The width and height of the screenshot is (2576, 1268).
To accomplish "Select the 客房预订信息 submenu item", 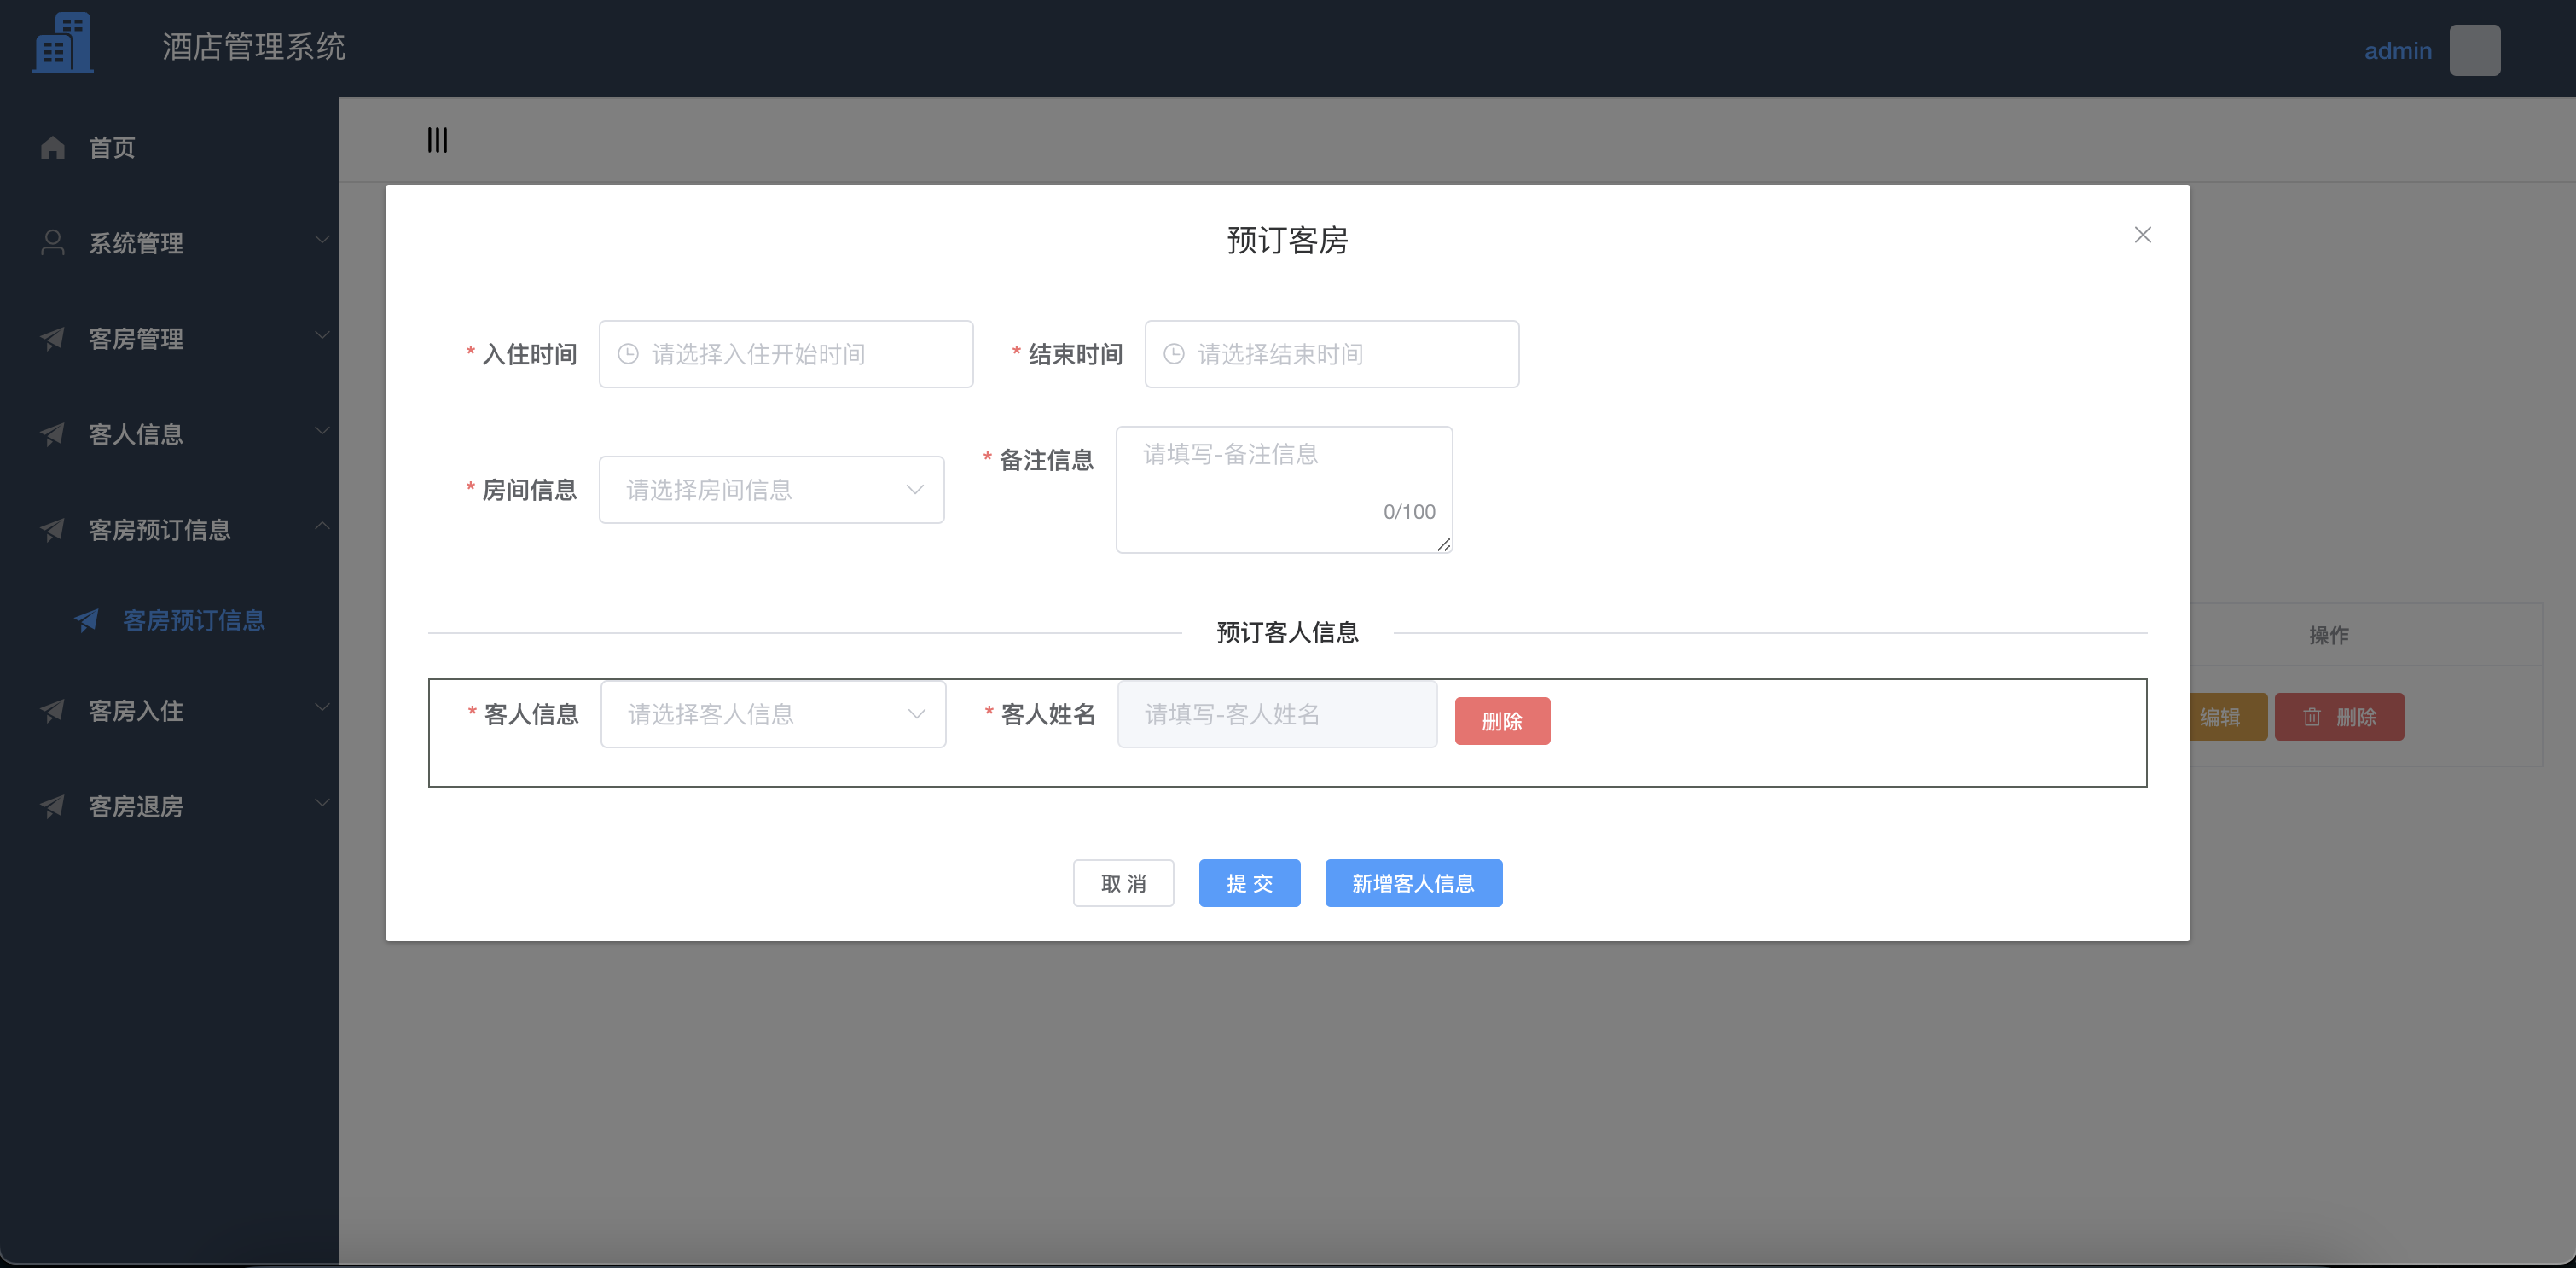I will pyautogui.click(x=192, y=620).
